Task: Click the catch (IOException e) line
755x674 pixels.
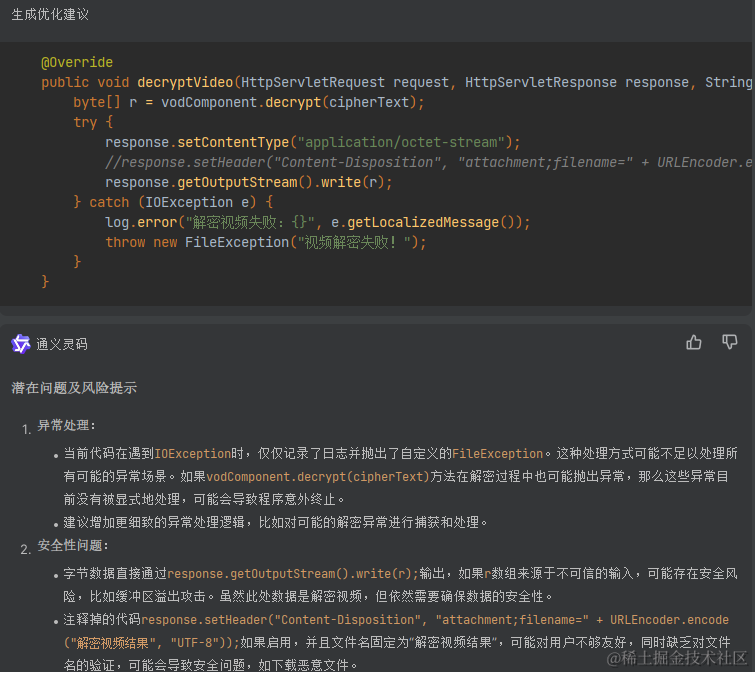Action: tap(173, 202)
